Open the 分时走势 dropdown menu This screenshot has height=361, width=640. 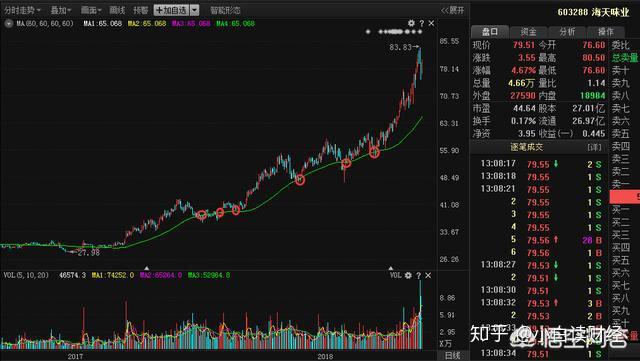(22, 10)
